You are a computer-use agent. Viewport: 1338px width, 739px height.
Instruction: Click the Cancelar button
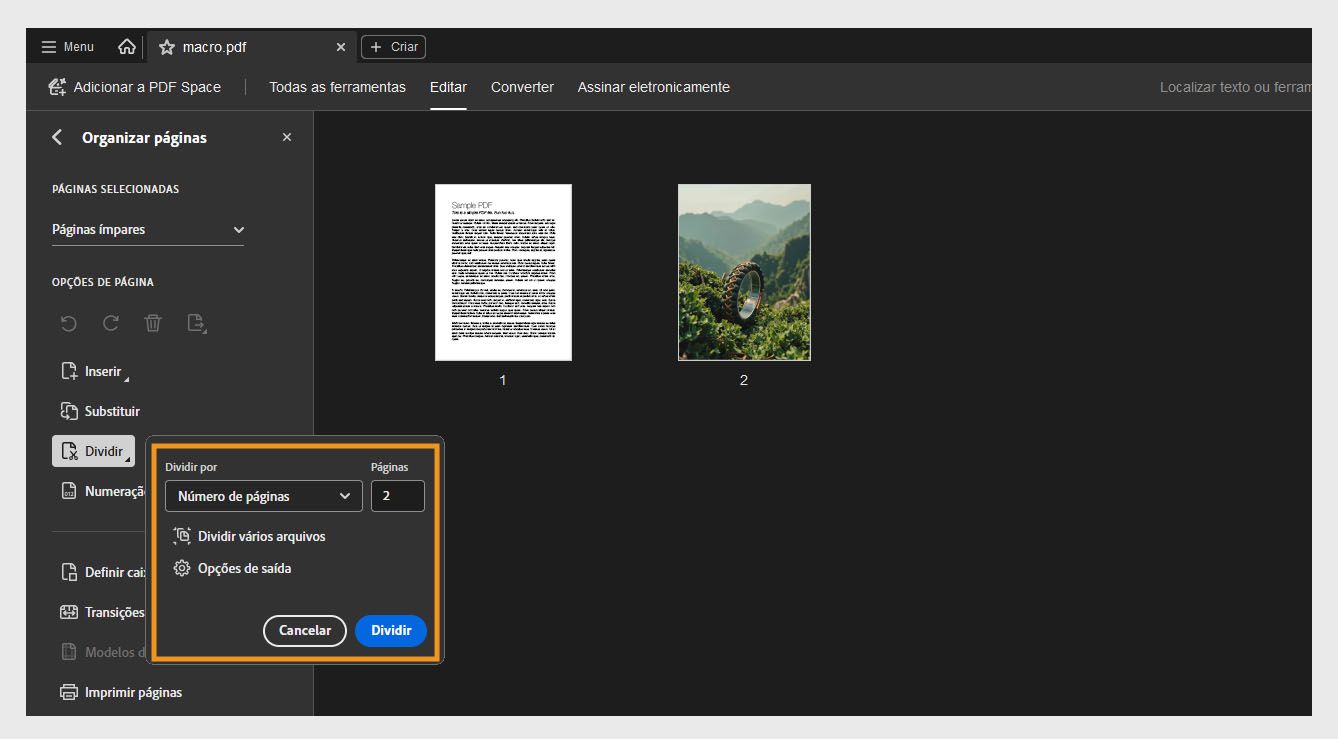(304, 631)
